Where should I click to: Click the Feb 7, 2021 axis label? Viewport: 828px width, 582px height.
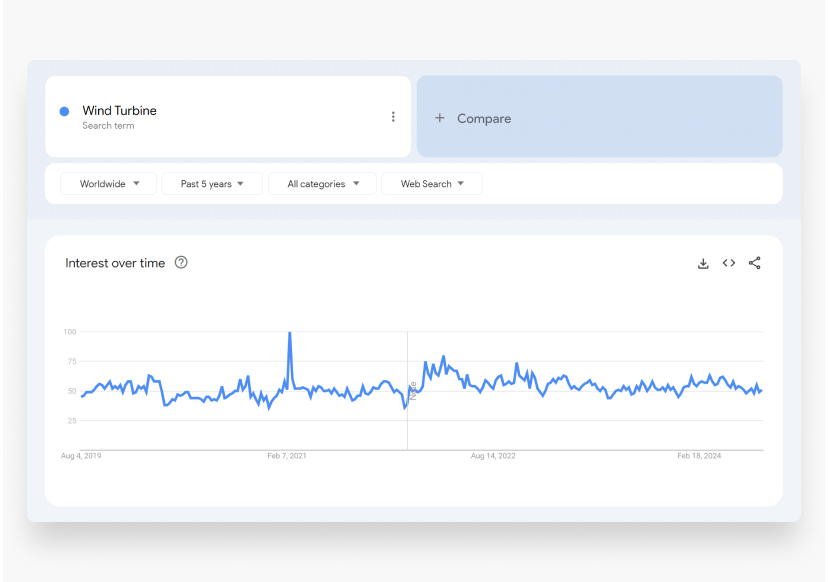tap(286, 456)
